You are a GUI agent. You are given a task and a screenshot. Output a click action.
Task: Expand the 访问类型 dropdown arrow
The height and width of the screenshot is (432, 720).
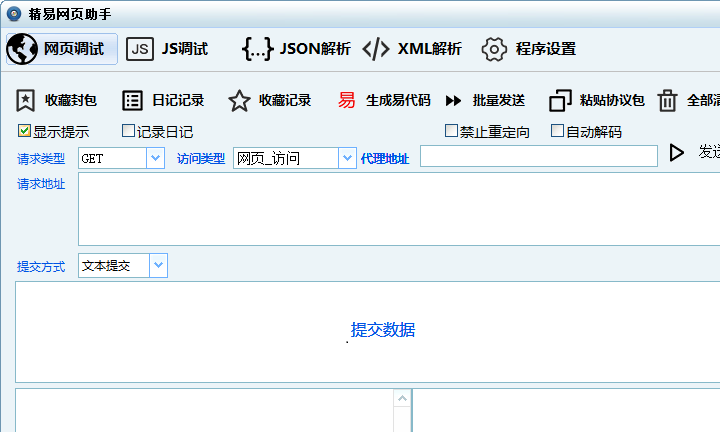coord(347,158)
